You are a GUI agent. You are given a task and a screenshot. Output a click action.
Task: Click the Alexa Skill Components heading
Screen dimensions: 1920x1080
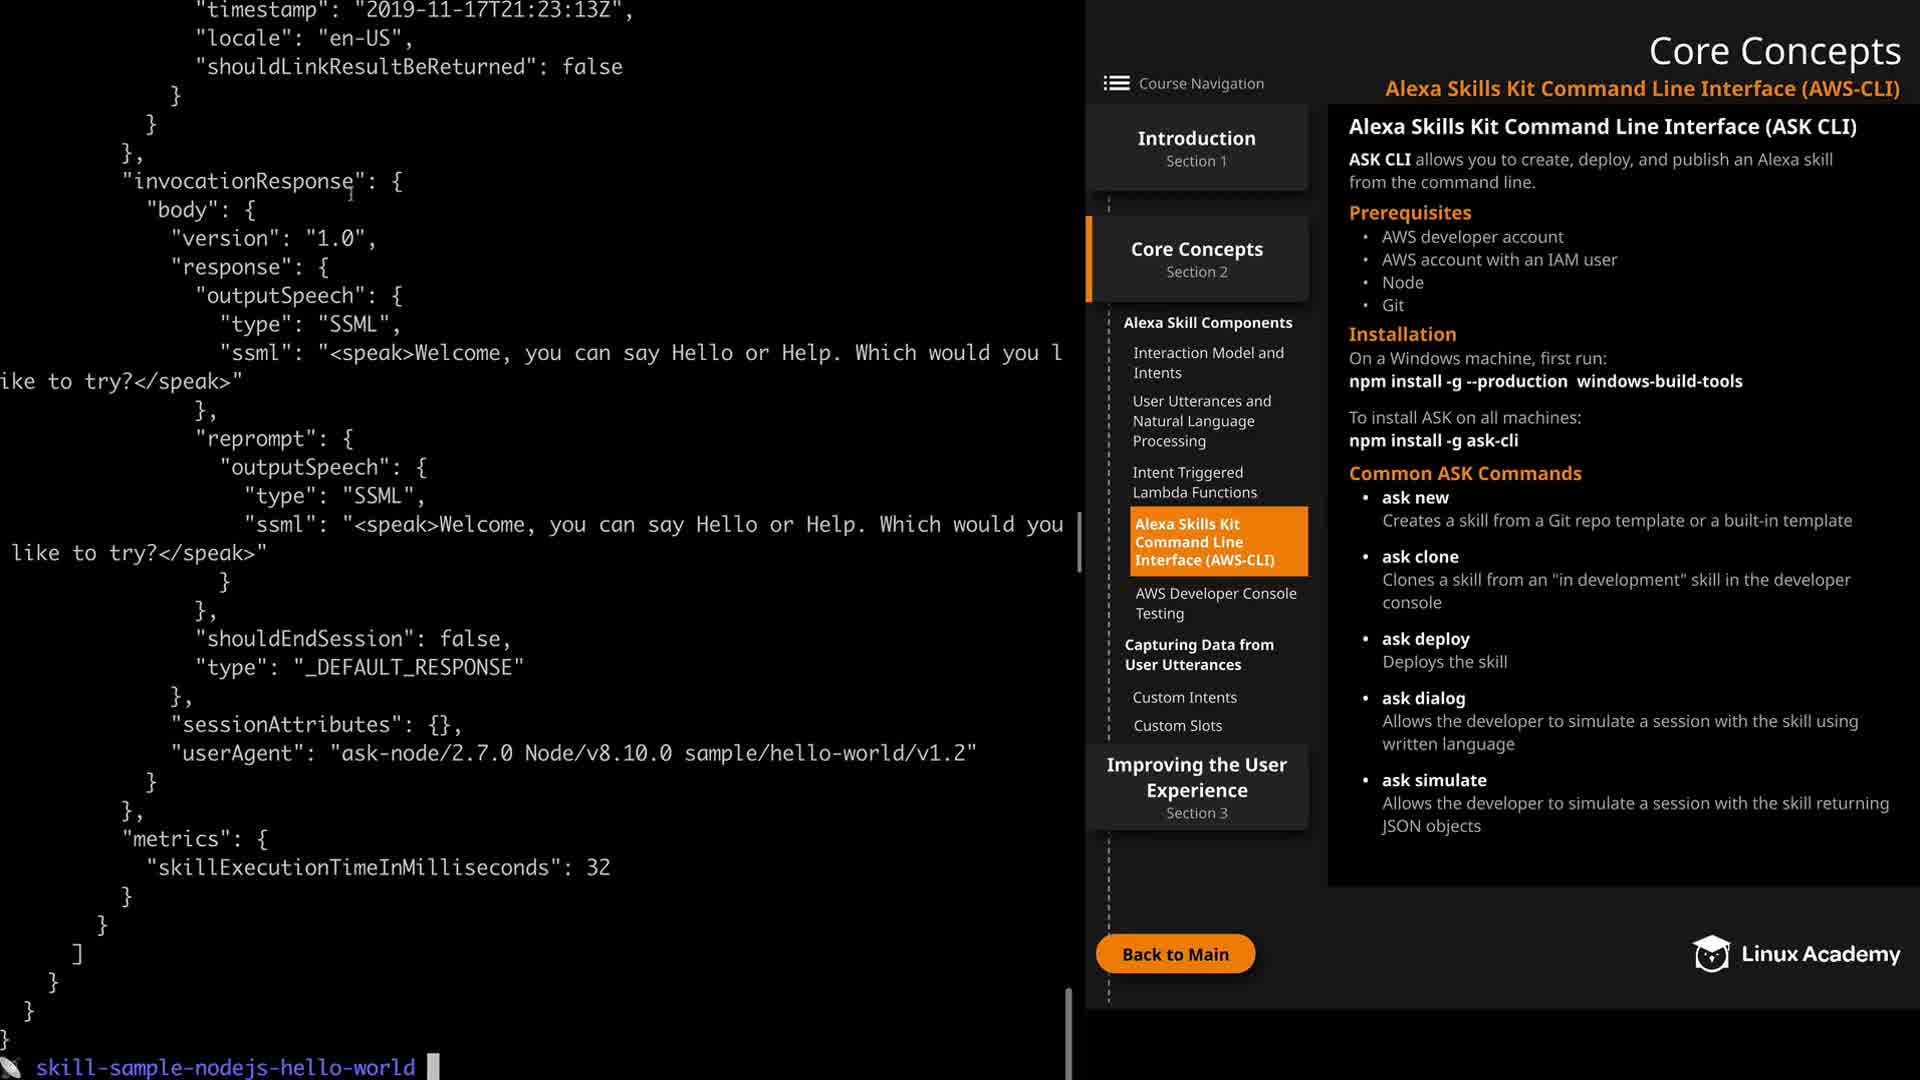point(1207,323)
